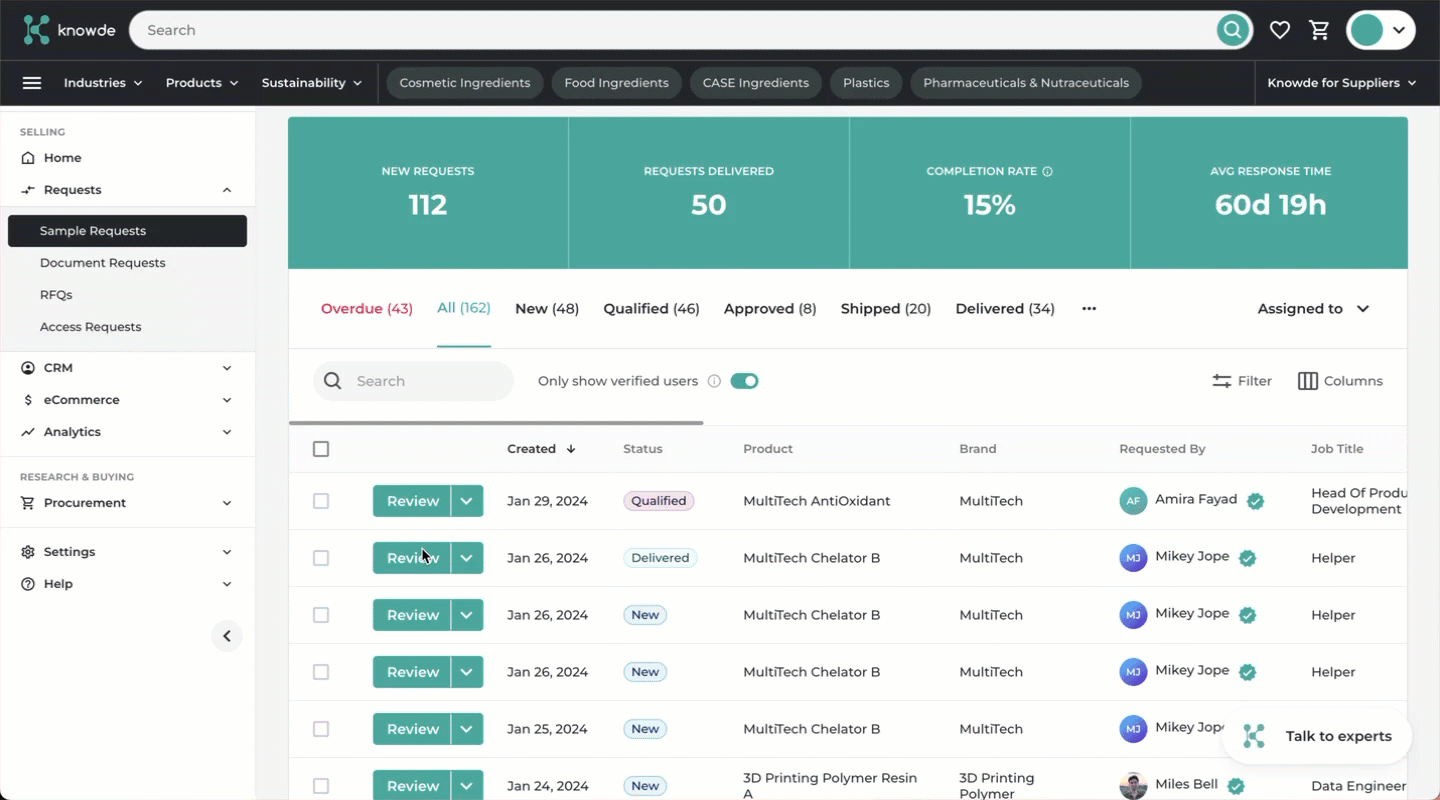Click the Knowde logo
1440x800 pixels.
point(70,30)
